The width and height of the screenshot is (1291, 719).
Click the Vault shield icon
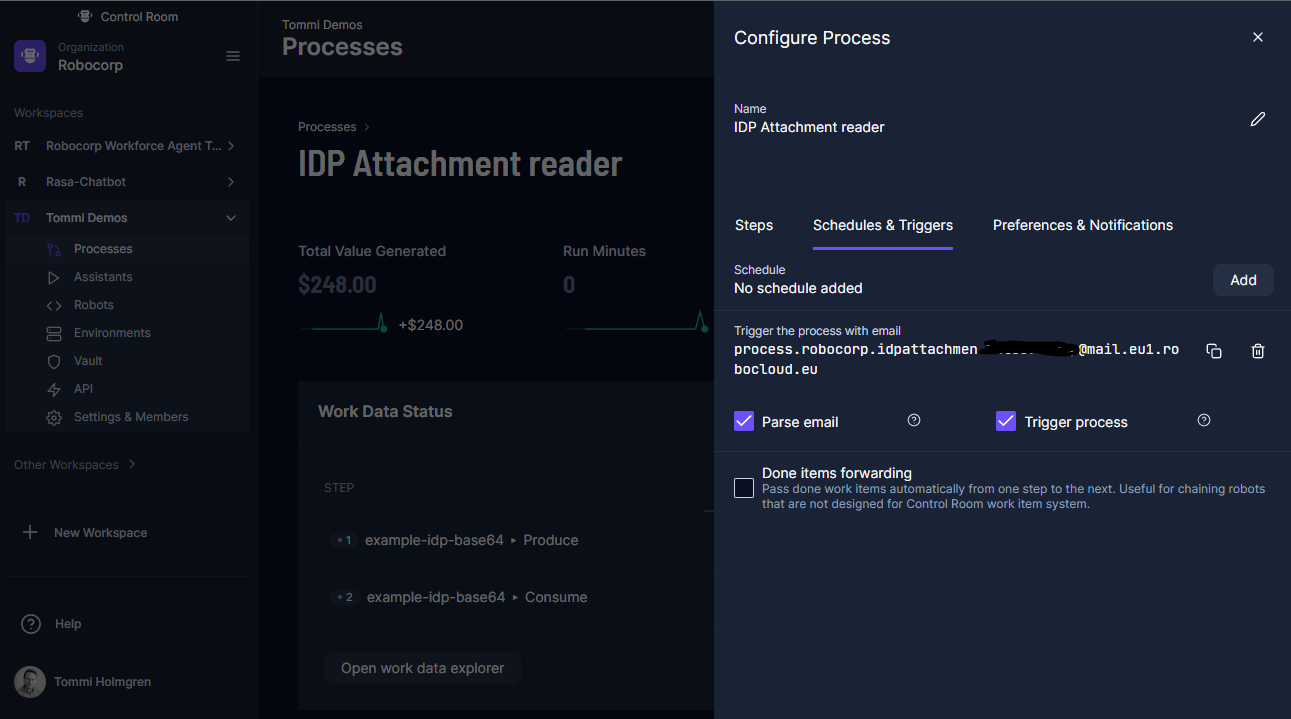(x=54, y=361)
